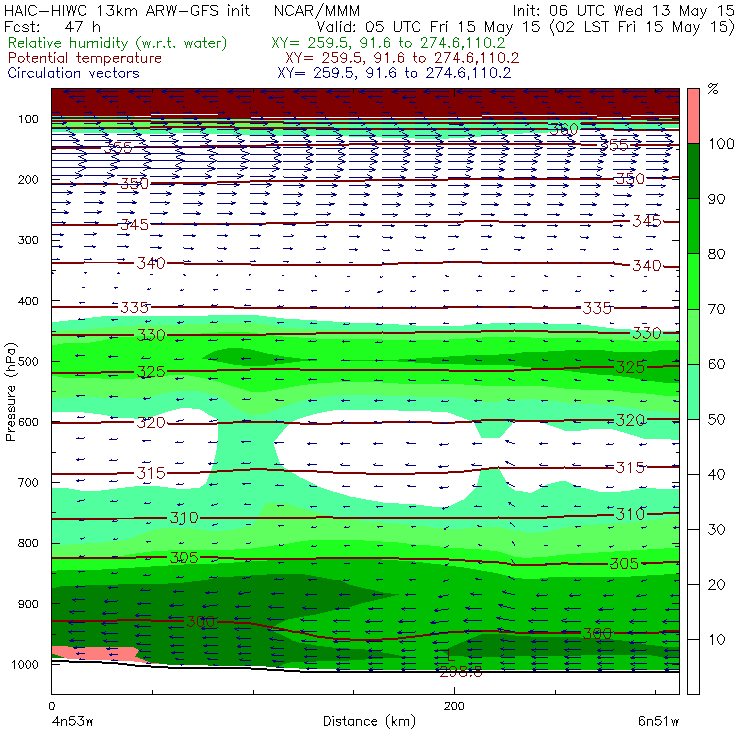This screenshot has height=740, width=740.
Task: Click the legend value '10'
Action: click(x=716, y=640)
